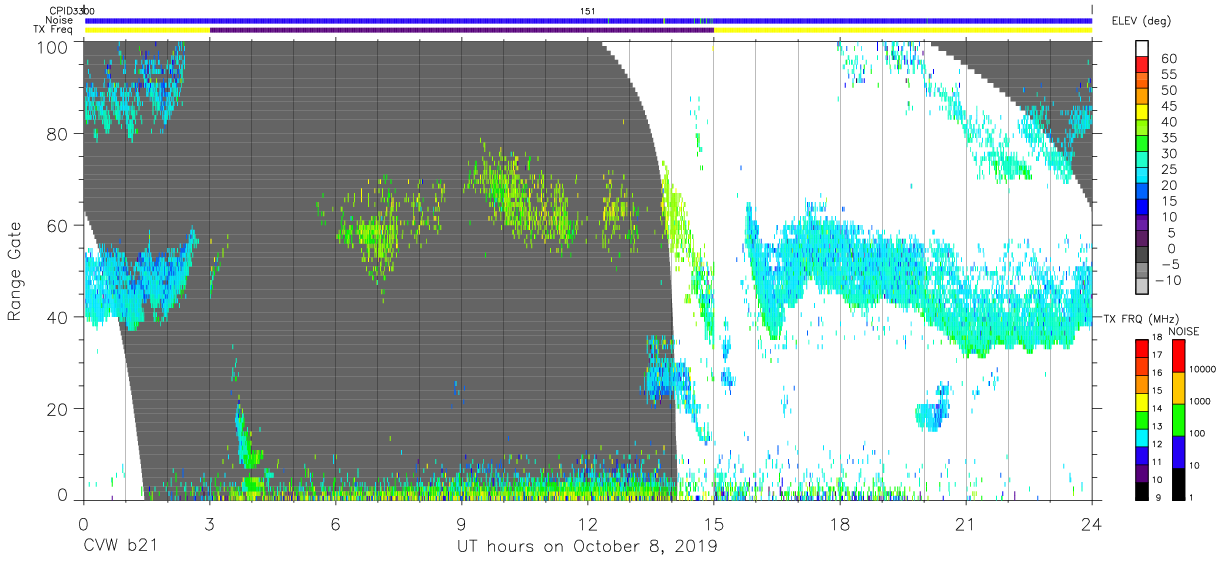Click the '100' tick on the Range Gate axis
Screen dimensions: 1228x567
coord(52,47)
